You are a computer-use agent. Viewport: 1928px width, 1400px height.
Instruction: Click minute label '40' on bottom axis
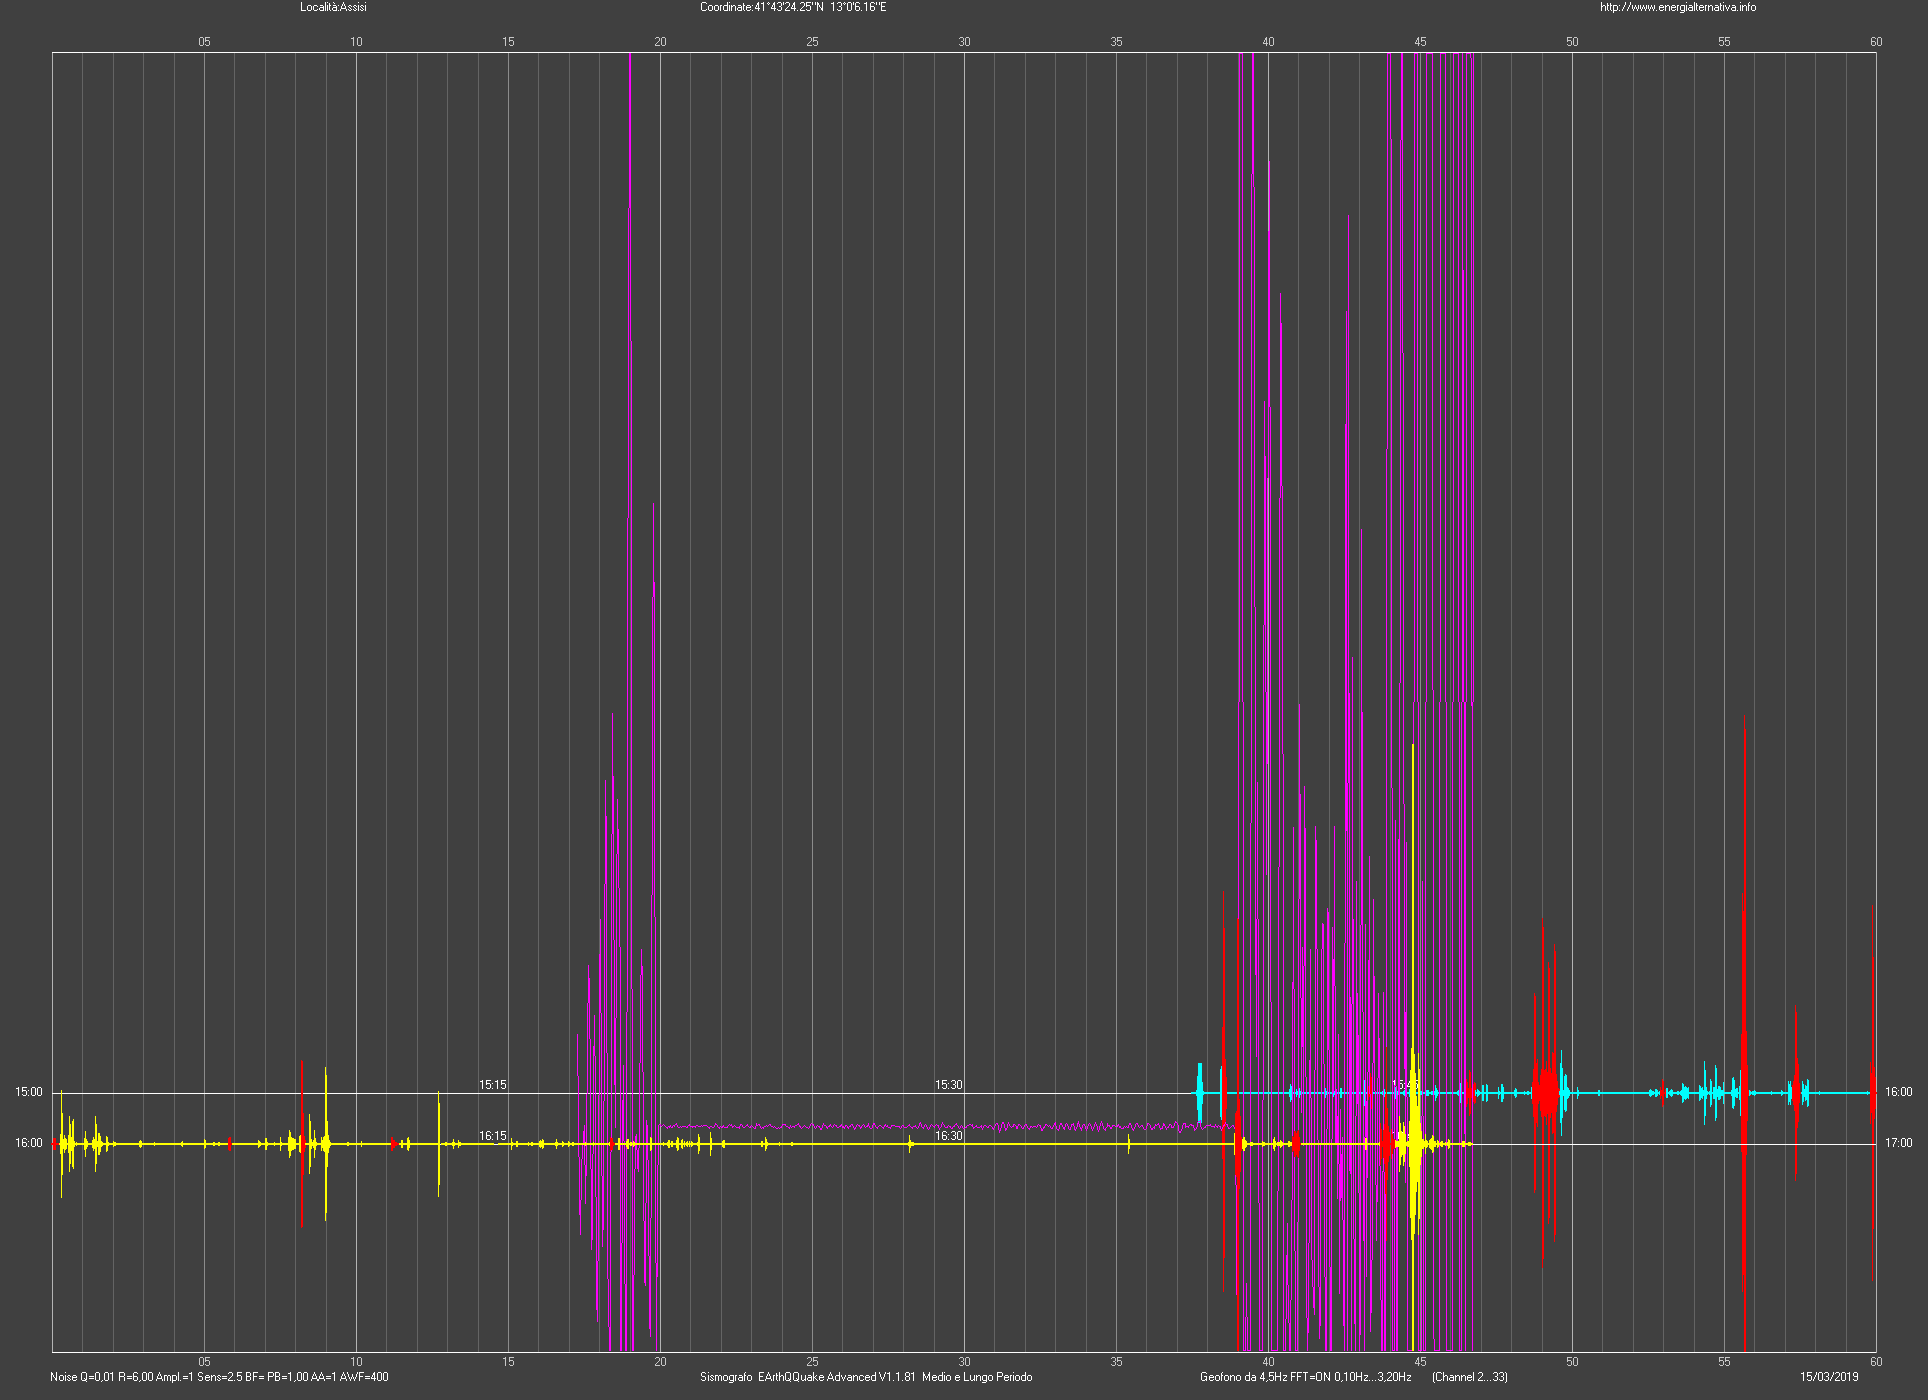point(1268,1362)
